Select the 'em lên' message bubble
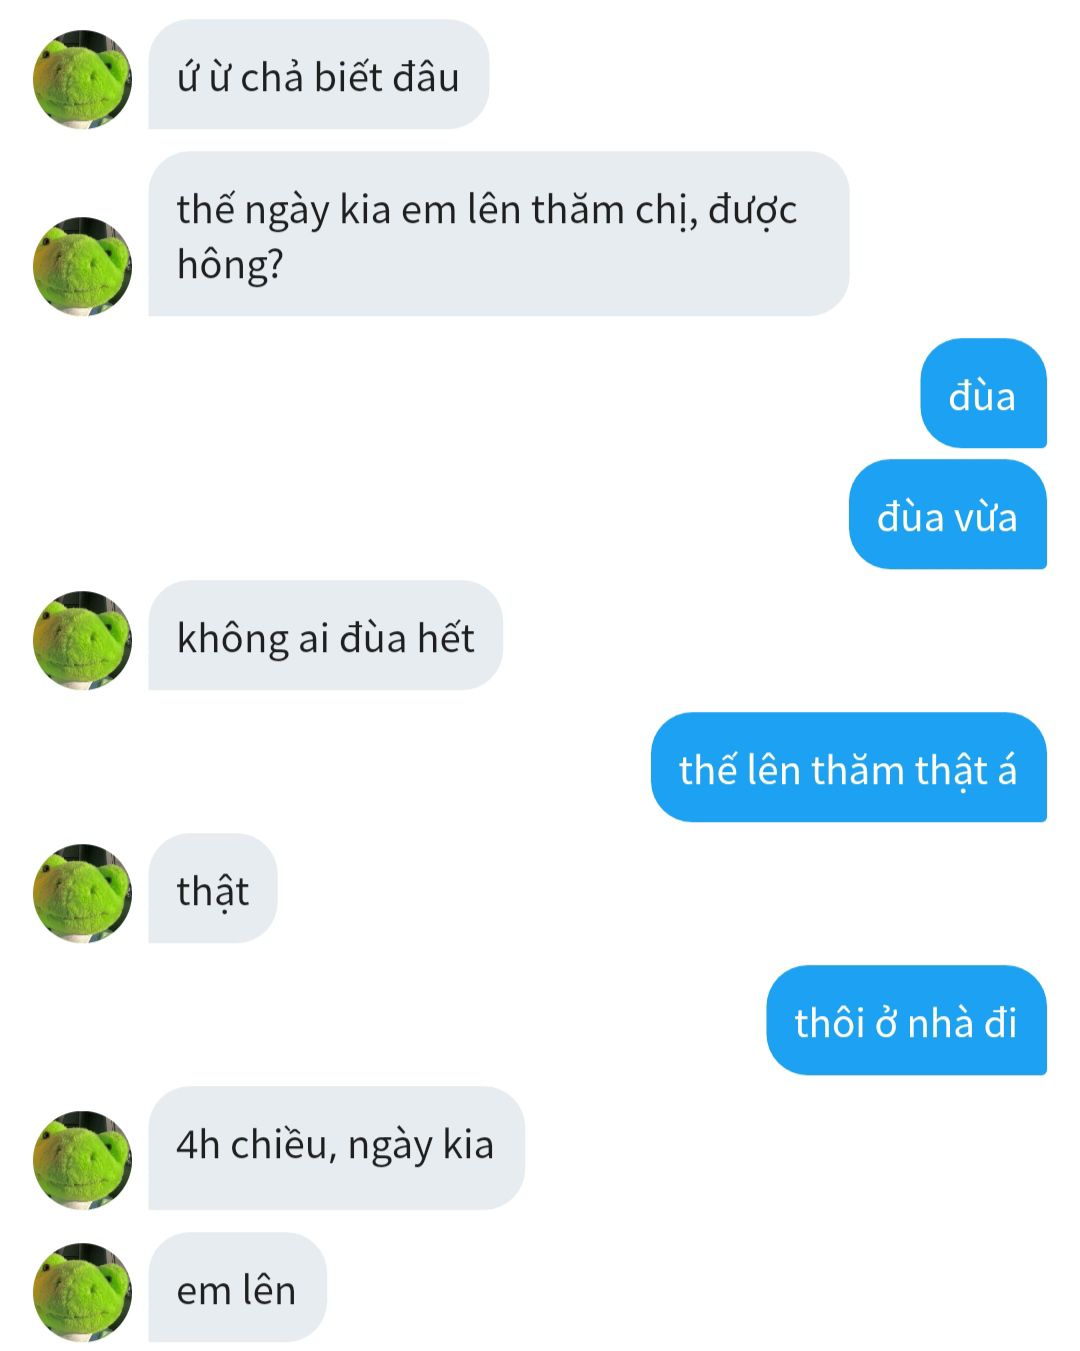1080x1351 pixels. tap(237, 1287)
